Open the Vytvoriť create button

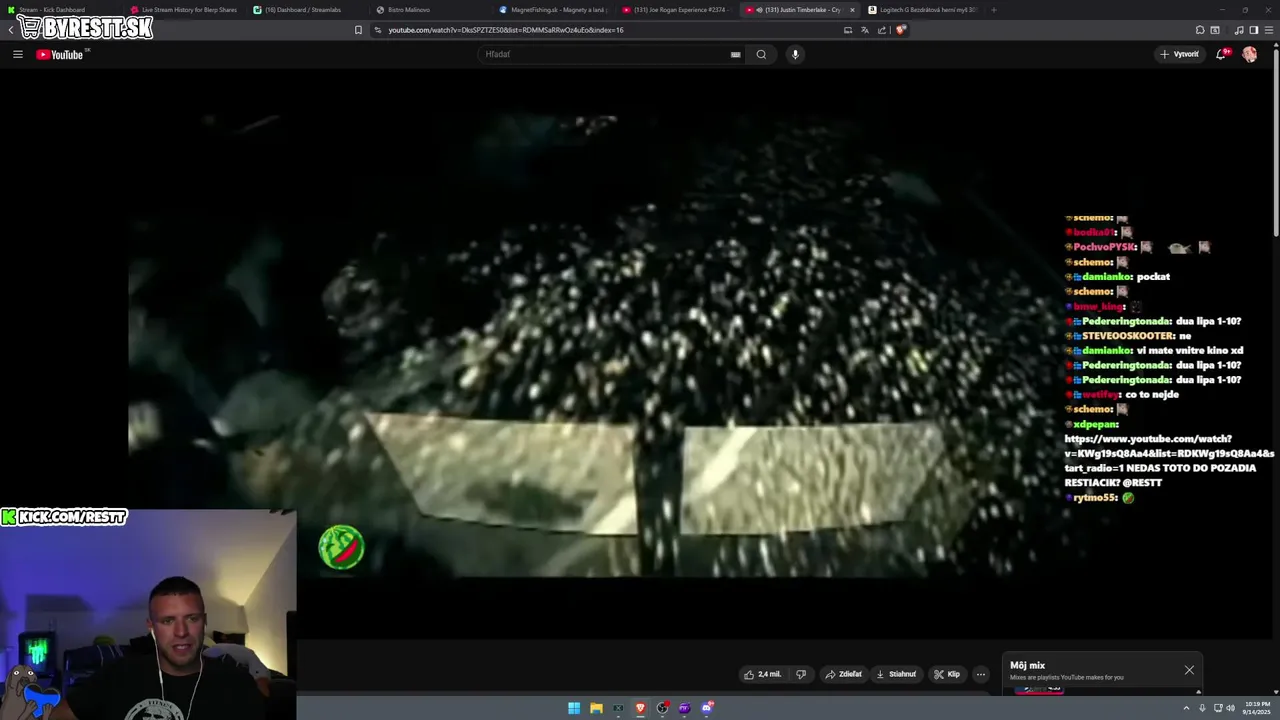pos(1180,54)
